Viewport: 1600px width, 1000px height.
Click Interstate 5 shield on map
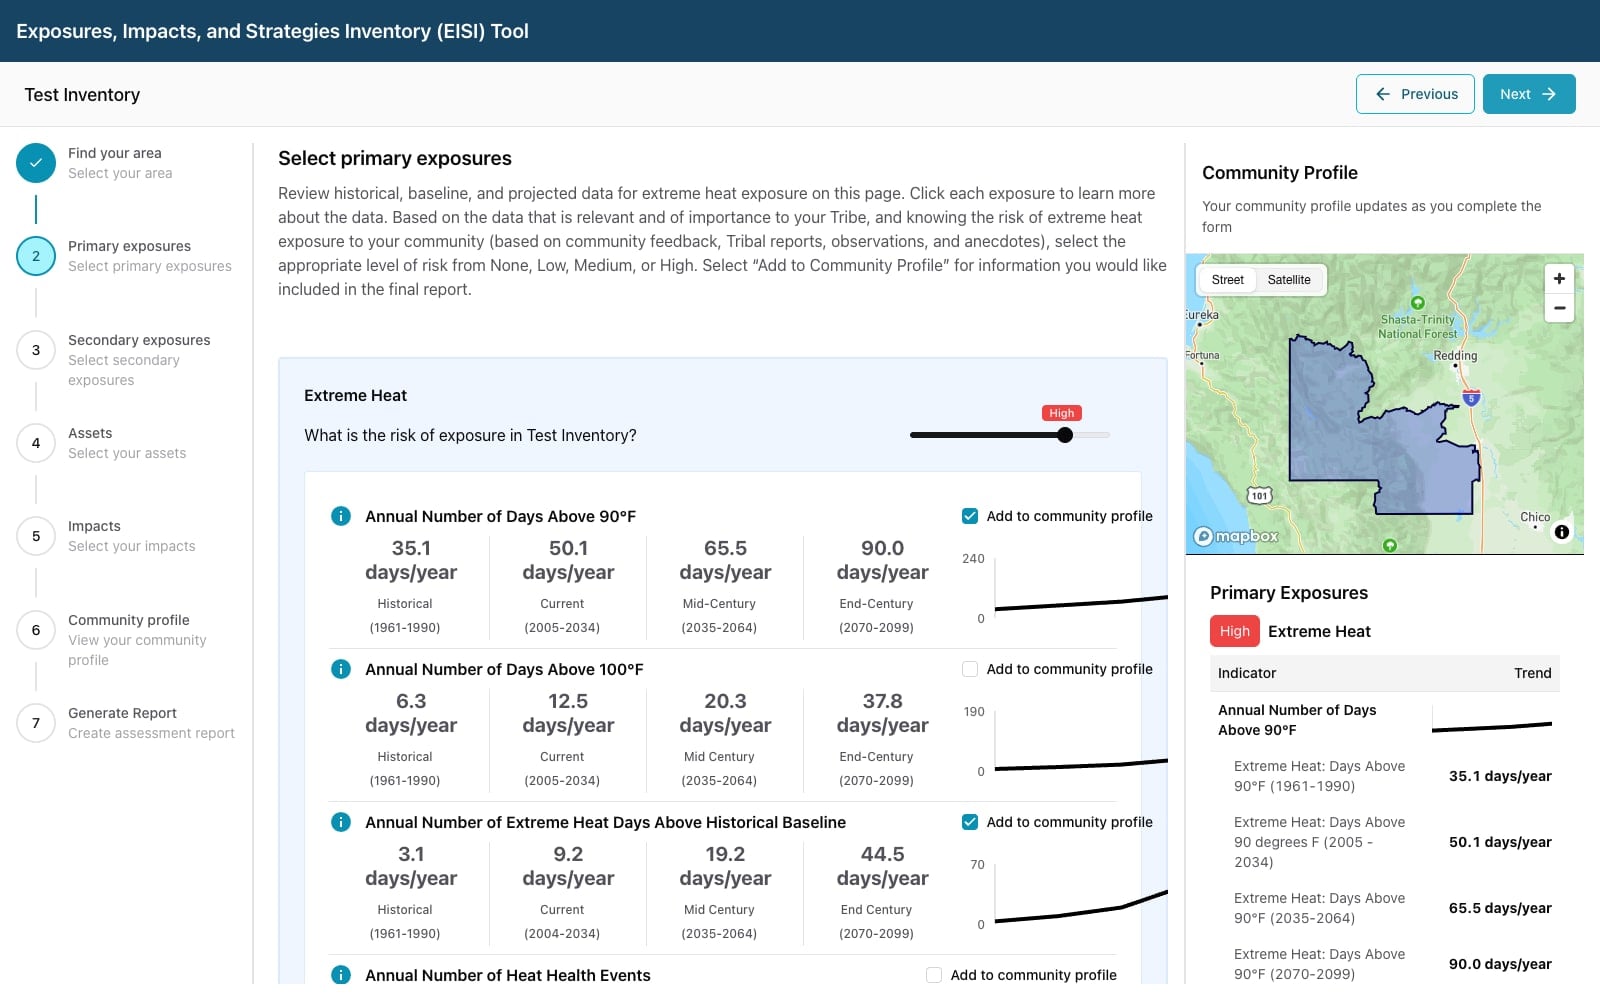pyautogui.click(x=1471, y=397)
